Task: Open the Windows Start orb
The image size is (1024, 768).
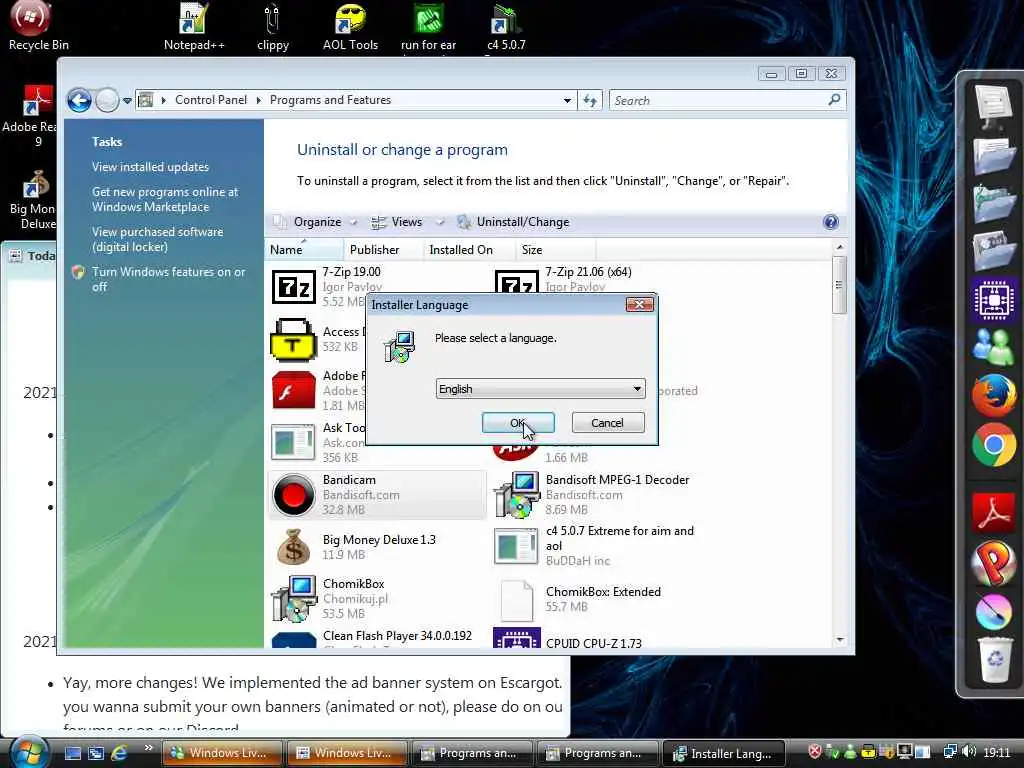Action: pyautogui.click(x=29, y=752)
